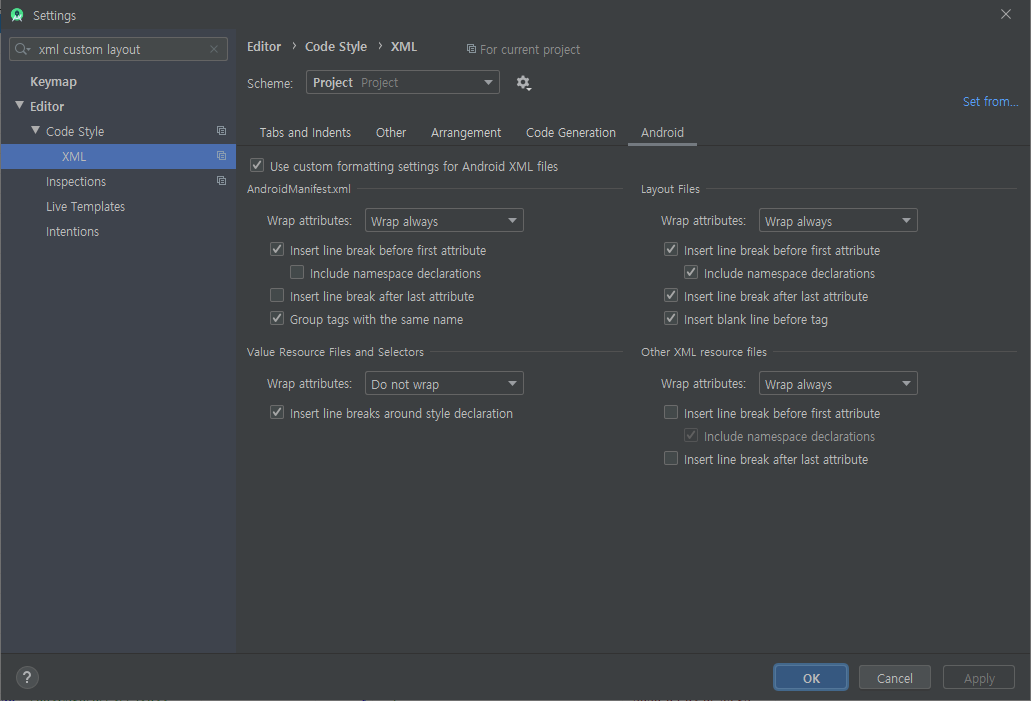Click the OK button

pyautogui.click(x=811, y=678)
